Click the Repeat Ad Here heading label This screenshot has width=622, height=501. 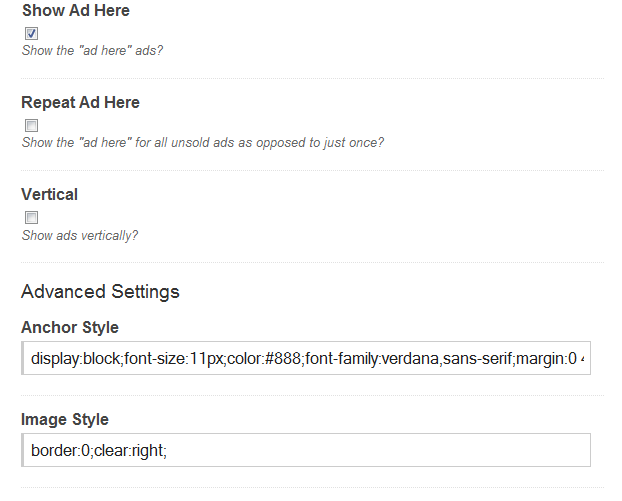tap(81, 102)
